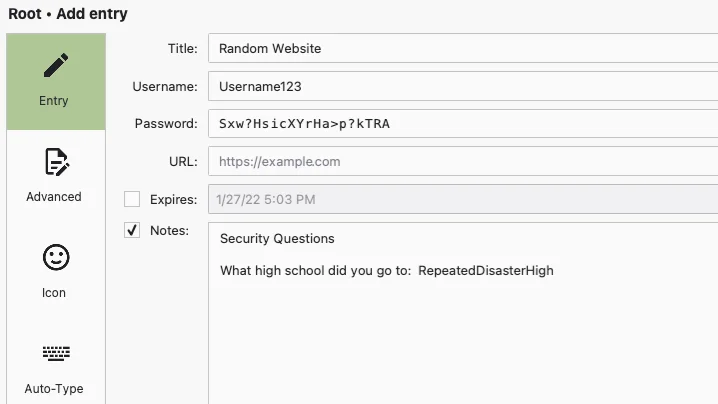Select the URL field with example.com placeholder

462,161
